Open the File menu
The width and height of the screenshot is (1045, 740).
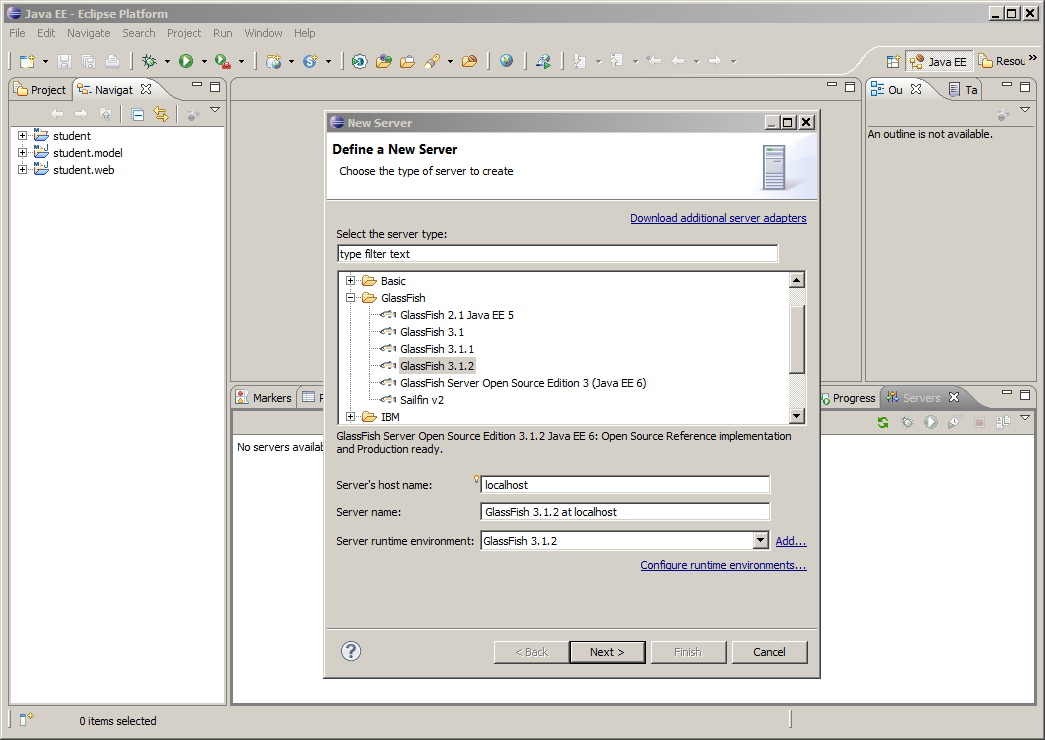17,33
